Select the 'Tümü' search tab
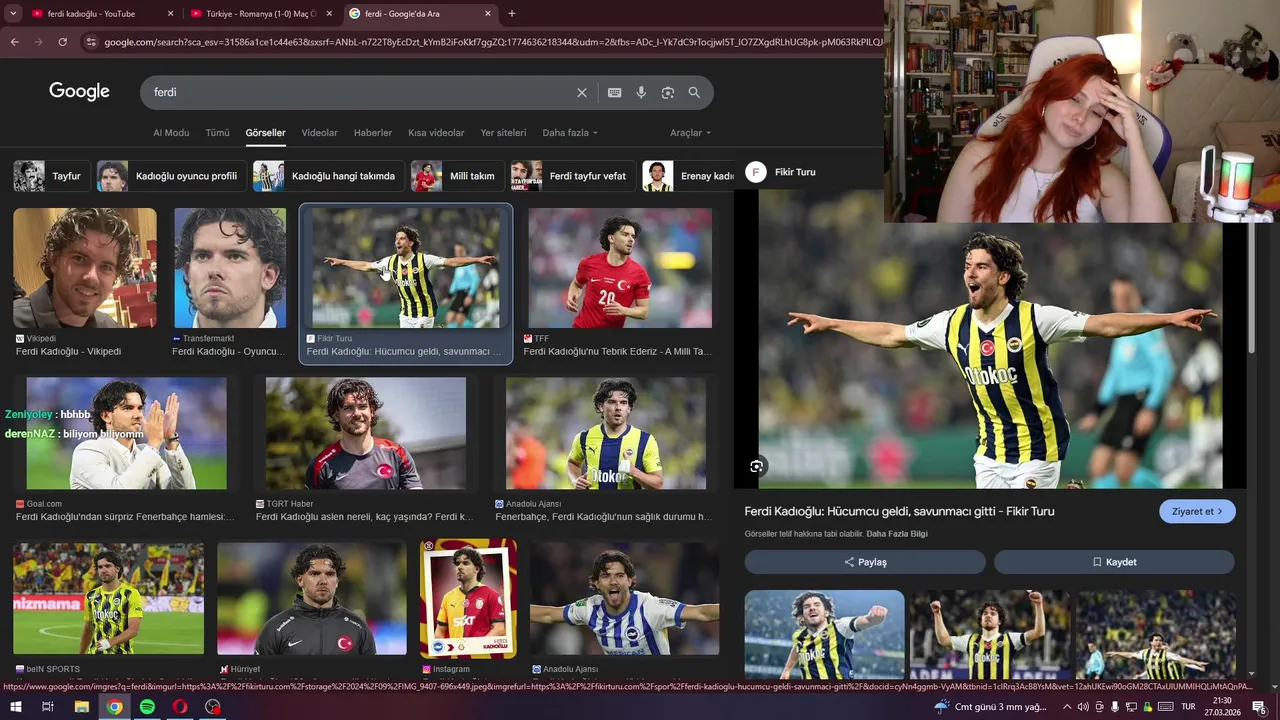 point(217,133)
